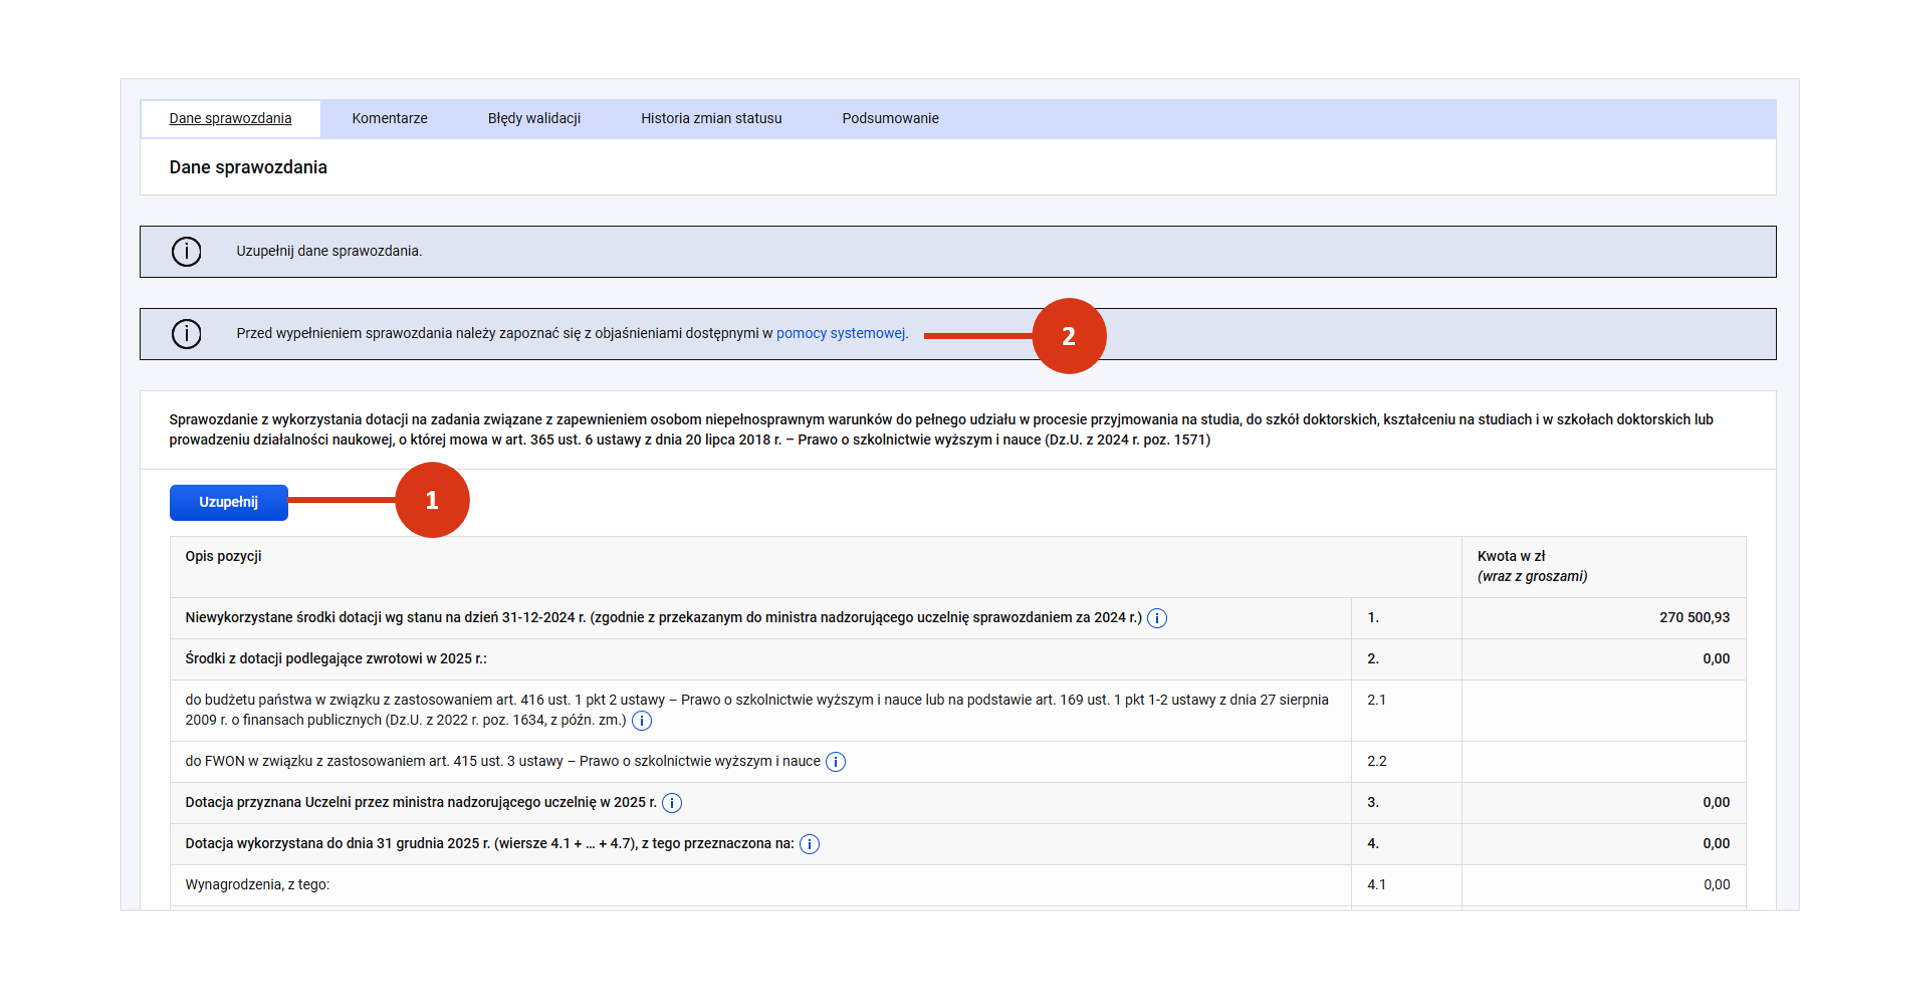The image size is (1919, 1008).
Task: Select the 'Wynagrodzenia, z tego:' row
Action: click(x=257, y=885)
